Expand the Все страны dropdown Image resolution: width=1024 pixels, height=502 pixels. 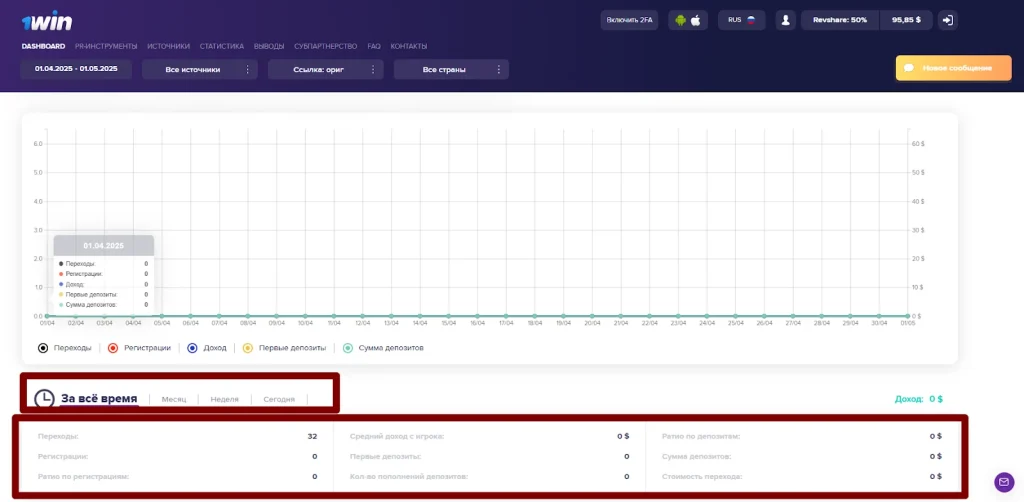(451, 69)
